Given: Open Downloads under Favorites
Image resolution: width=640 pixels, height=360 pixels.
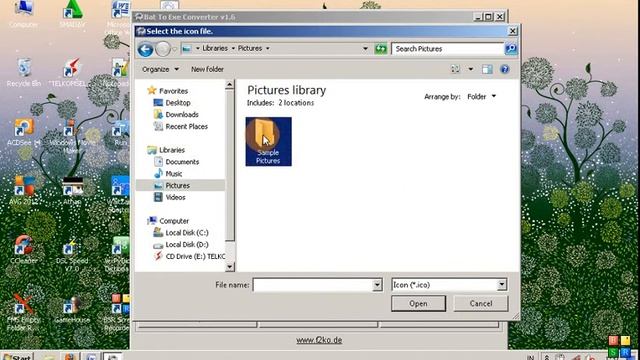Looking at the screenshot, I should pos(182,115).
